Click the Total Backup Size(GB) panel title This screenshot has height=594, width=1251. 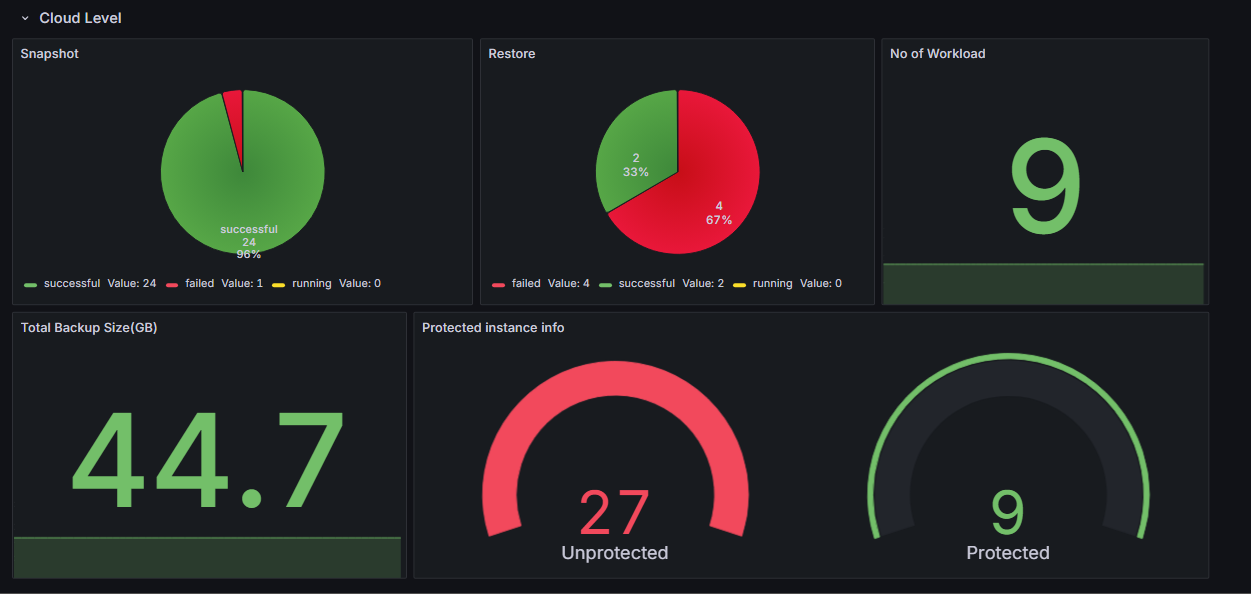tap(88, 327)
